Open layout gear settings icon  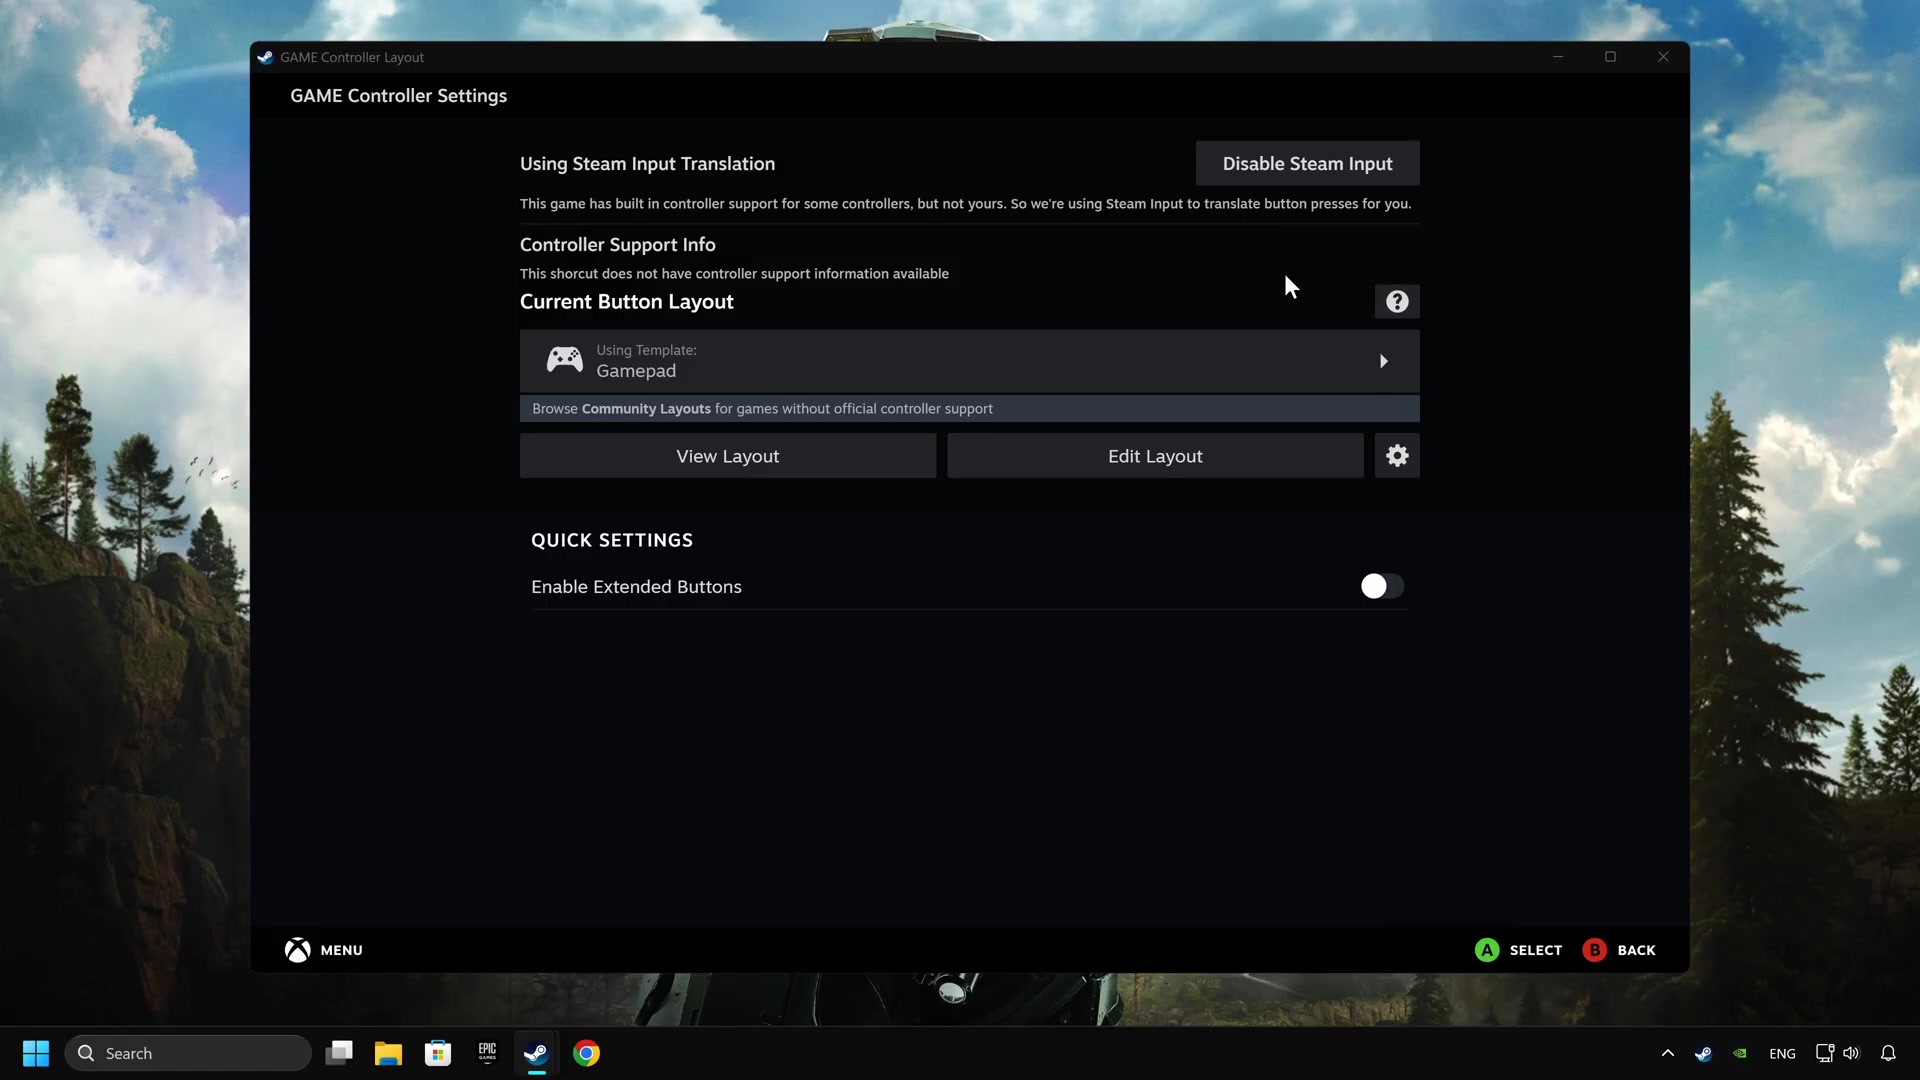click(1397, 456)
